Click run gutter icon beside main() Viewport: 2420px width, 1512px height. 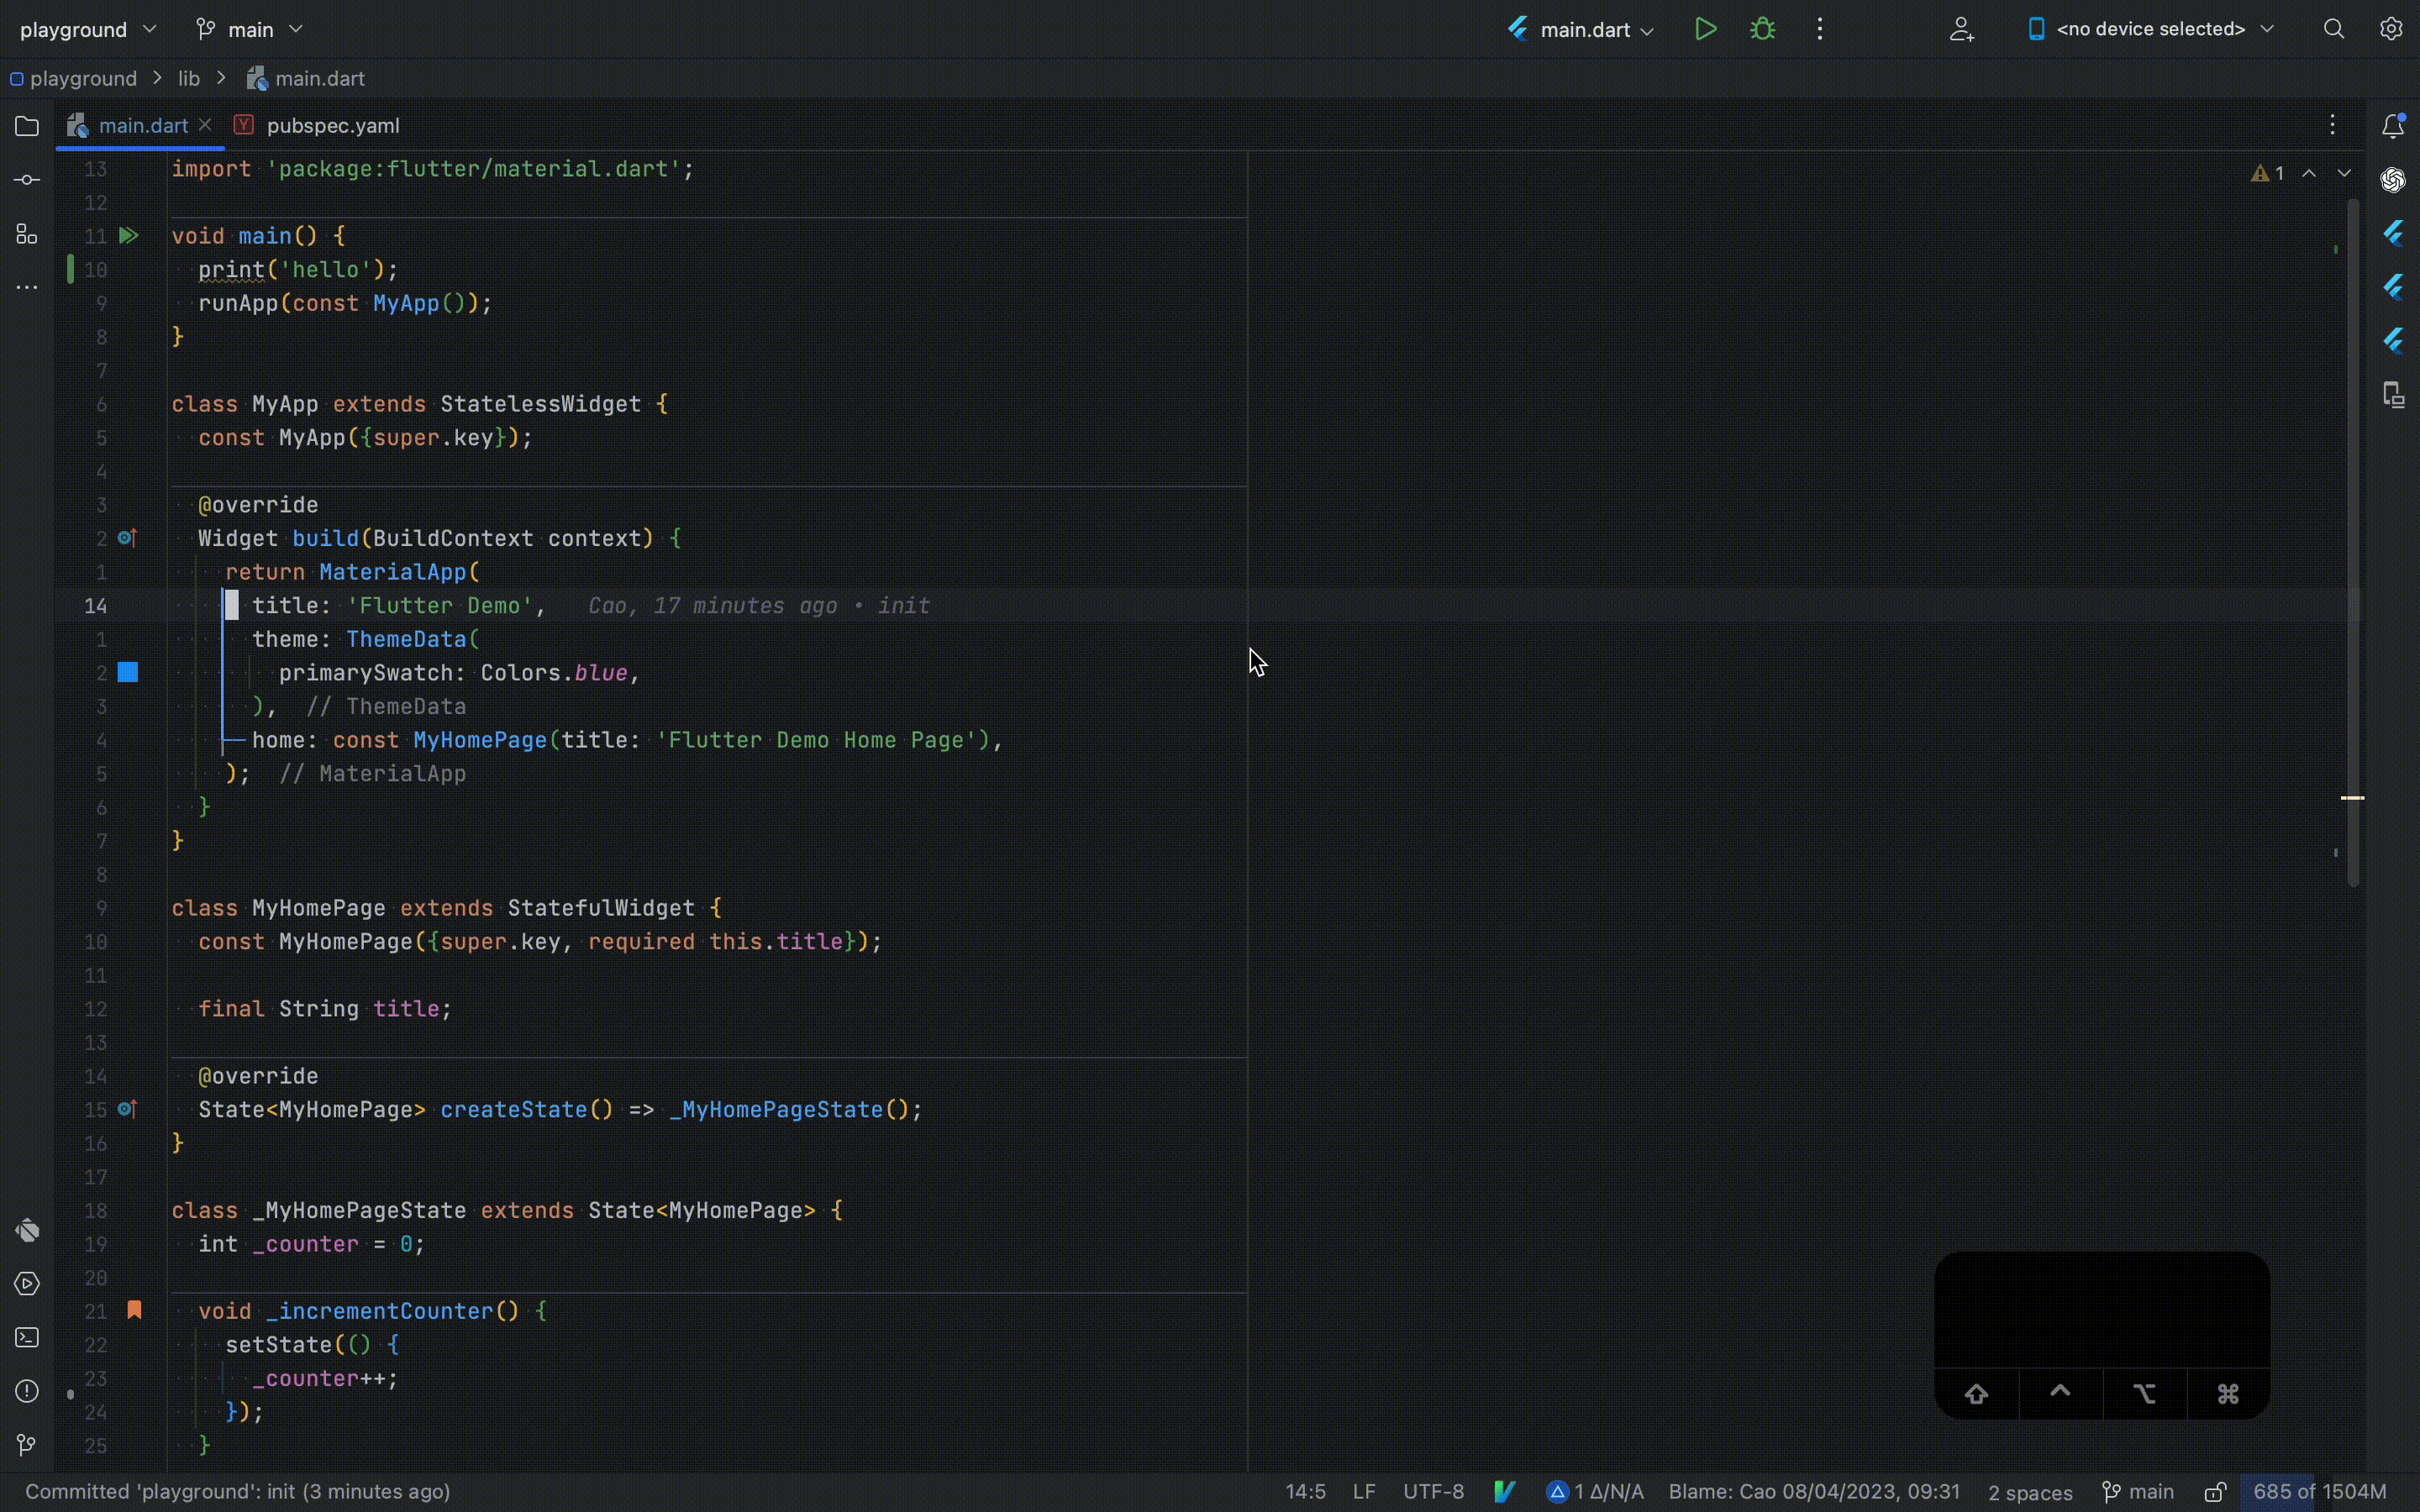click(128, 236)
